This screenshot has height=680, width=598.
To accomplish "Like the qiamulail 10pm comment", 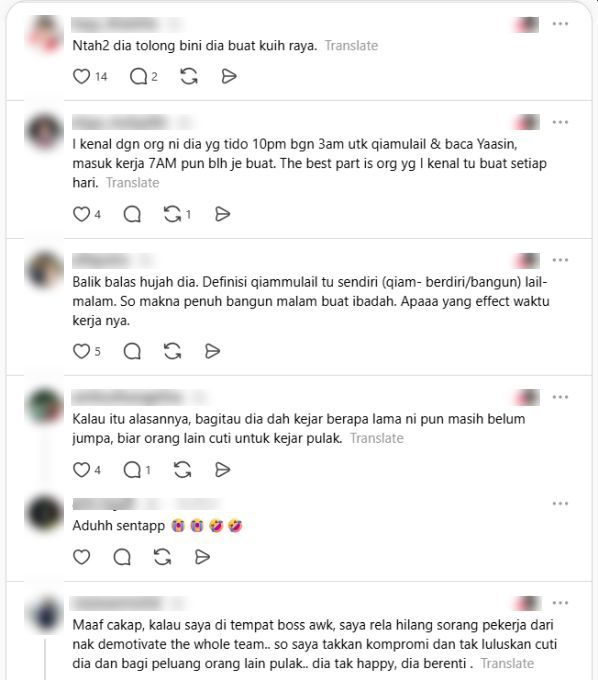I will coord(81,214).
